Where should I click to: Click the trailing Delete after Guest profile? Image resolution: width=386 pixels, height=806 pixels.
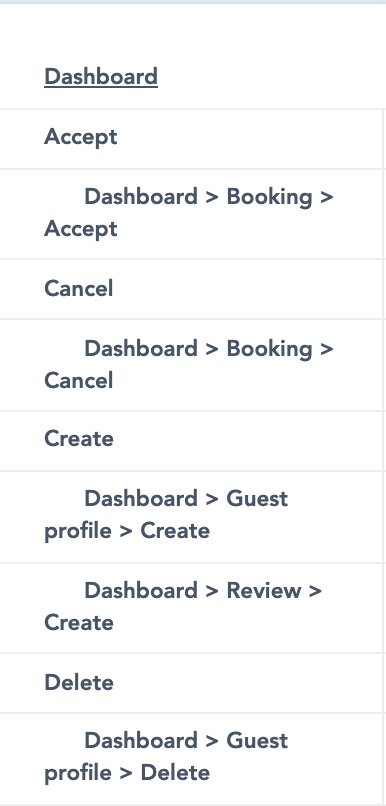[x=175, y=773]
